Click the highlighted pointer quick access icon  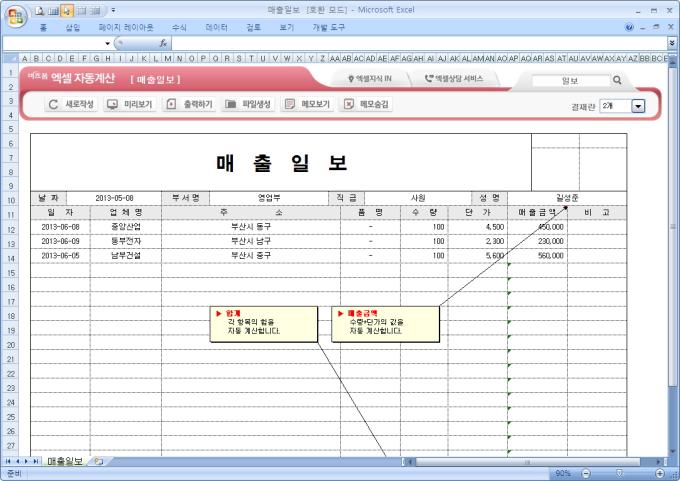(x=67, y=11)
